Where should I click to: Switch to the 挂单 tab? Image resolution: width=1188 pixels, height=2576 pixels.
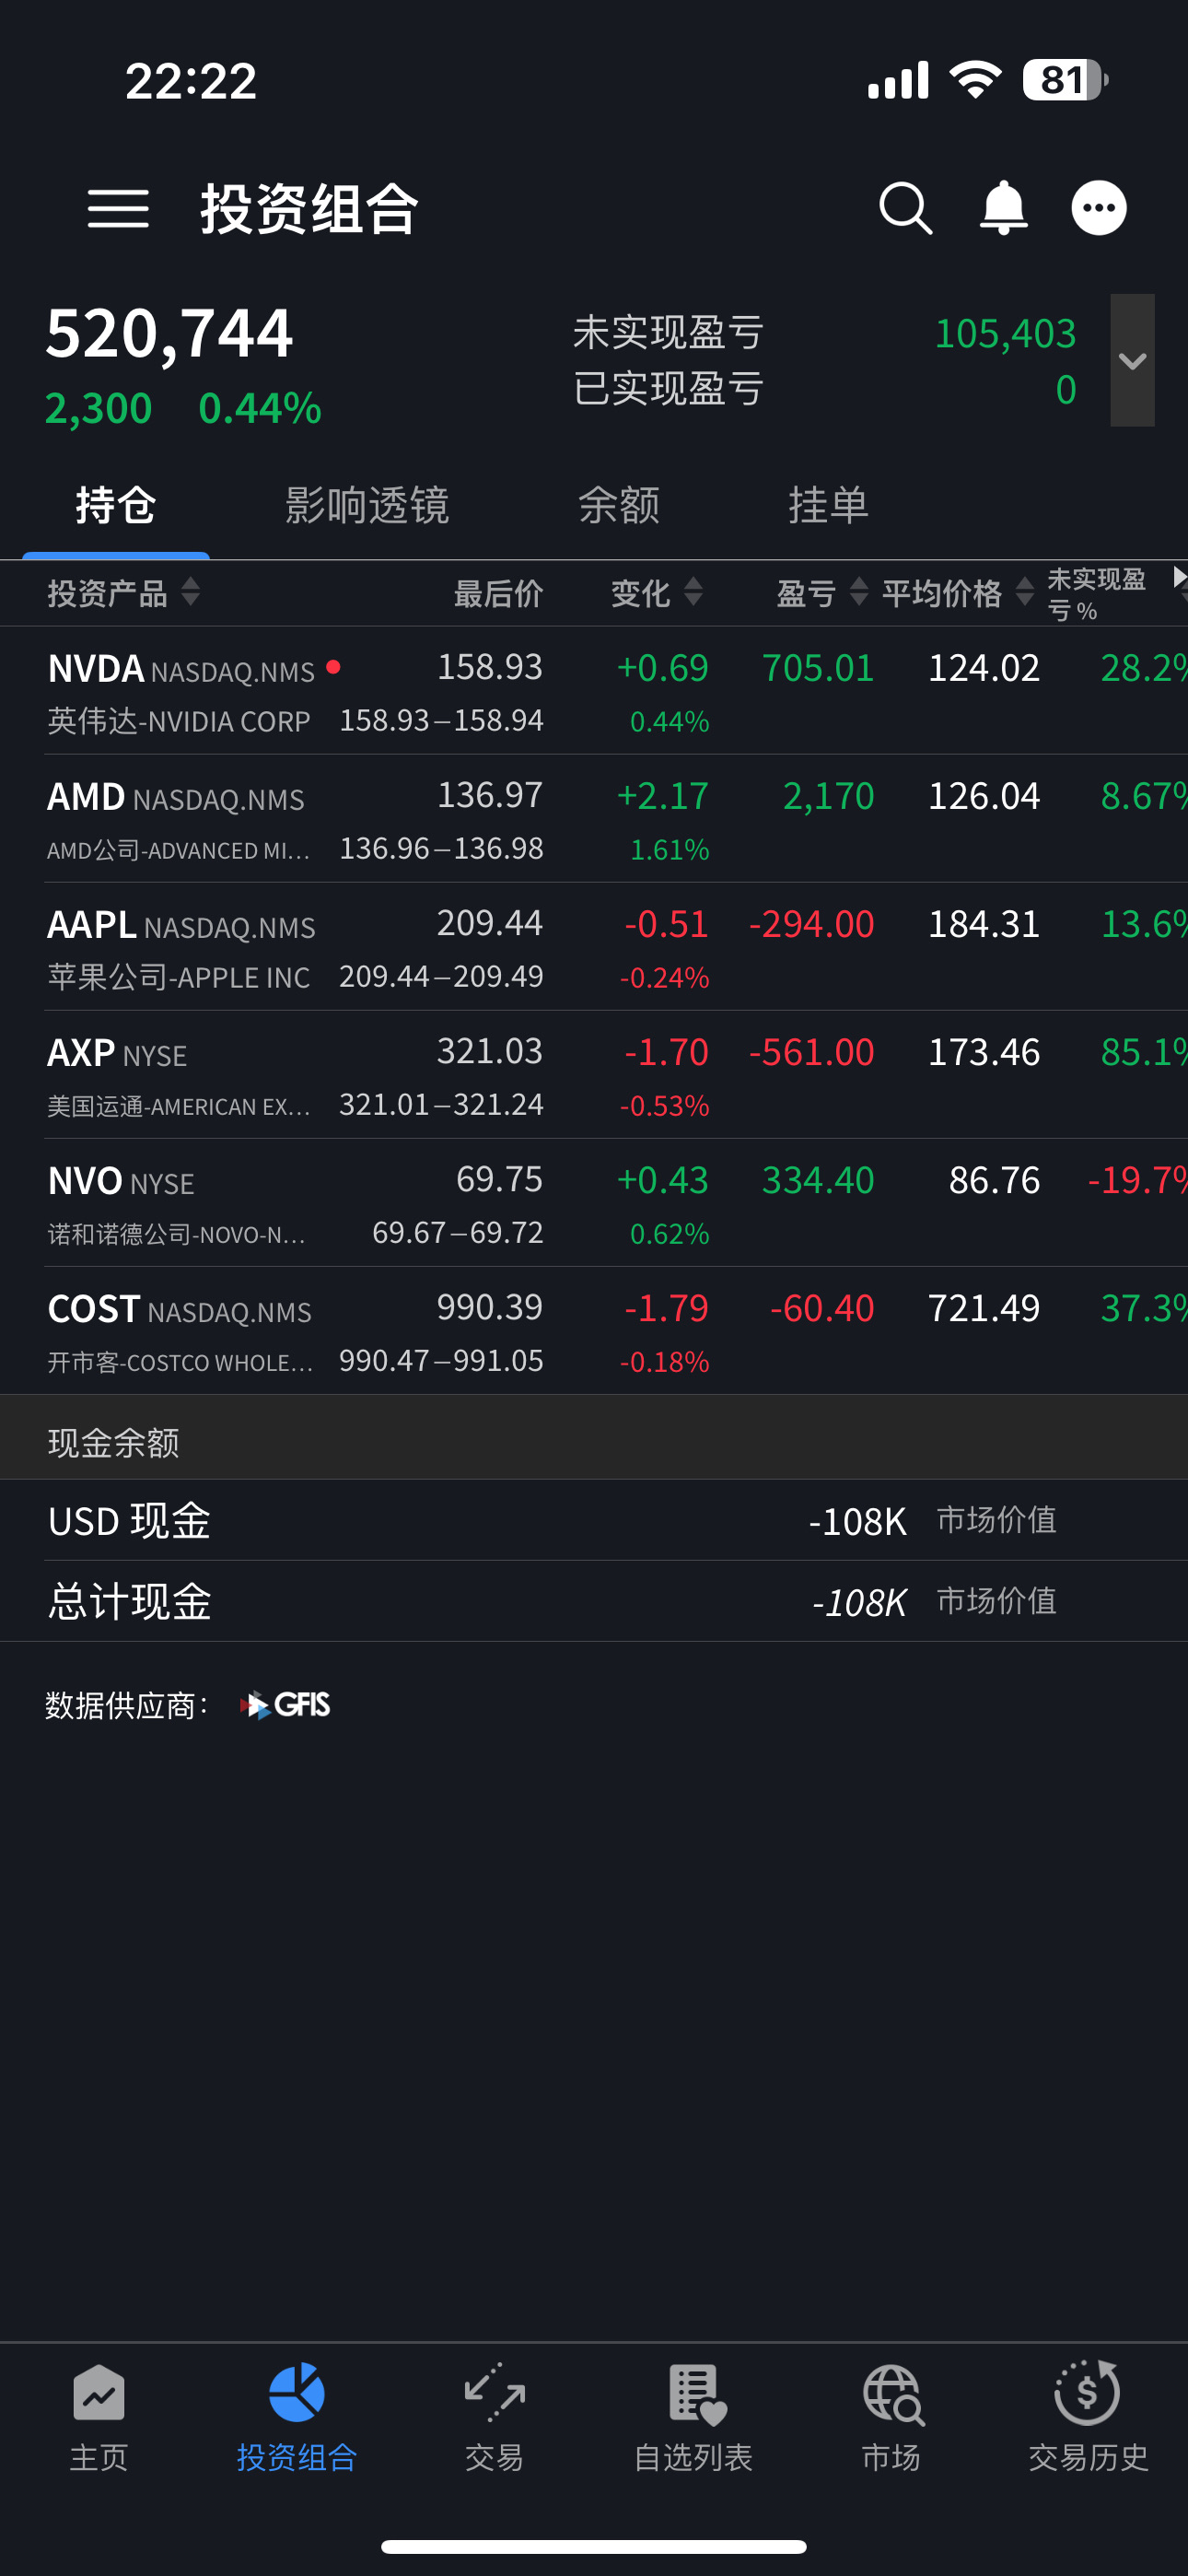click(x=828, y=505)
